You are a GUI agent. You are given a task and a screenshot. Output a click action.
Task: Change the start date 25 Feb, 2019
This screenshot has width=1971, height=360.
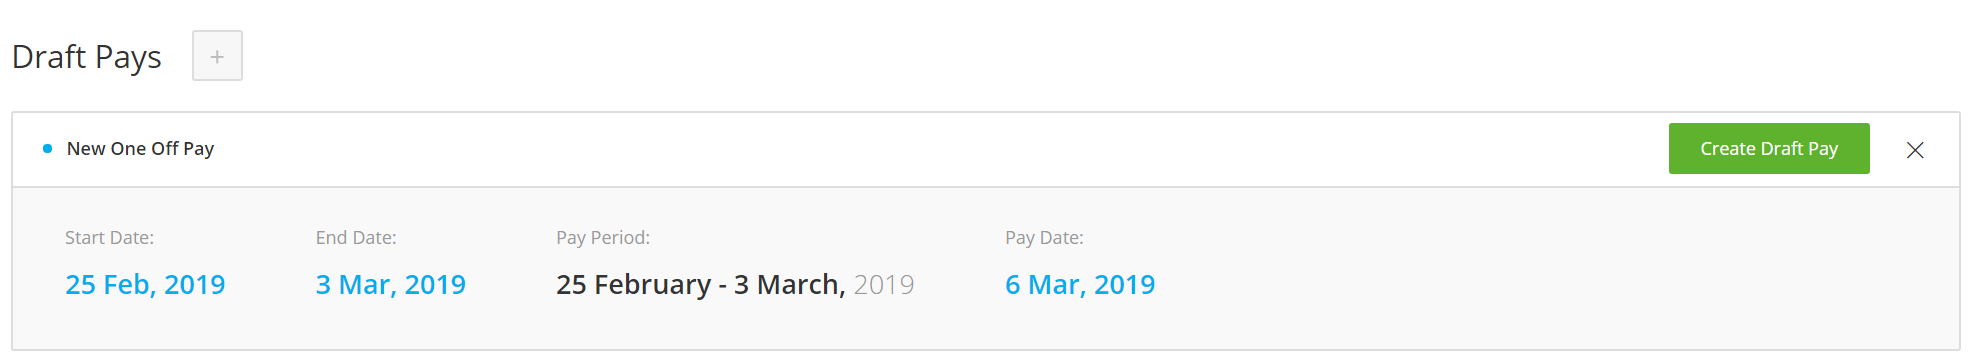click(145, 285)
